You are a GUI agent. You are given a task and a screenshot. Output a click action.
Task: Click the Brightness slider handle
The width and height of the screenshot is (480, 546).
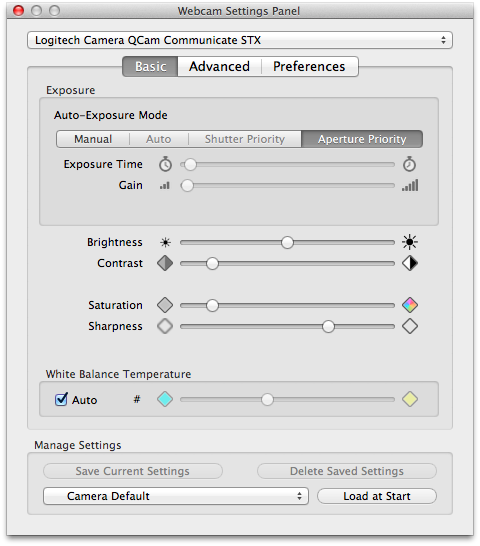coord(287,242)
